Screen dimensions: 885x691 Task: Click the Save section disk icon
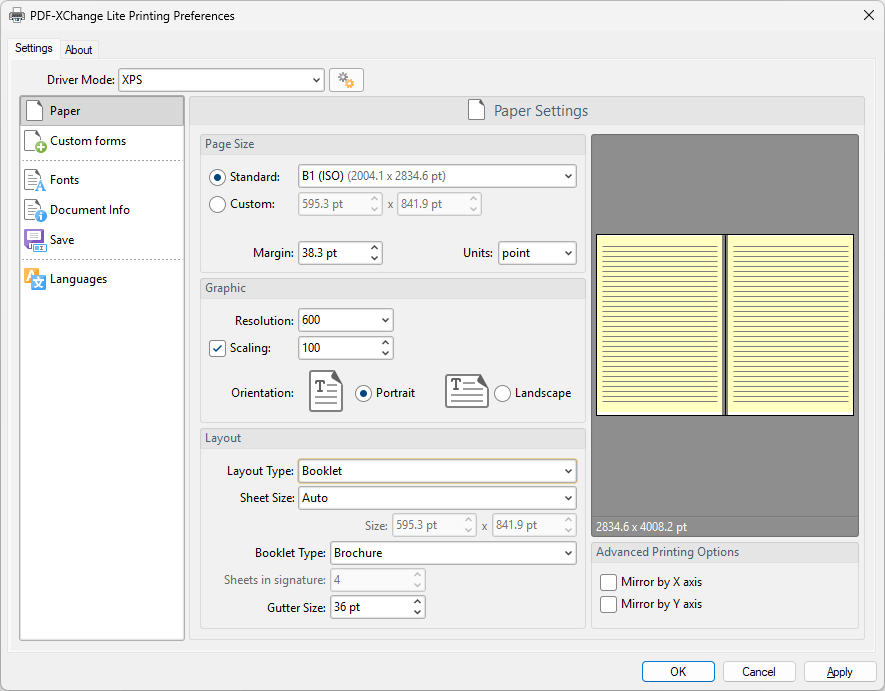pyautogui.click(x=35, y=240)
